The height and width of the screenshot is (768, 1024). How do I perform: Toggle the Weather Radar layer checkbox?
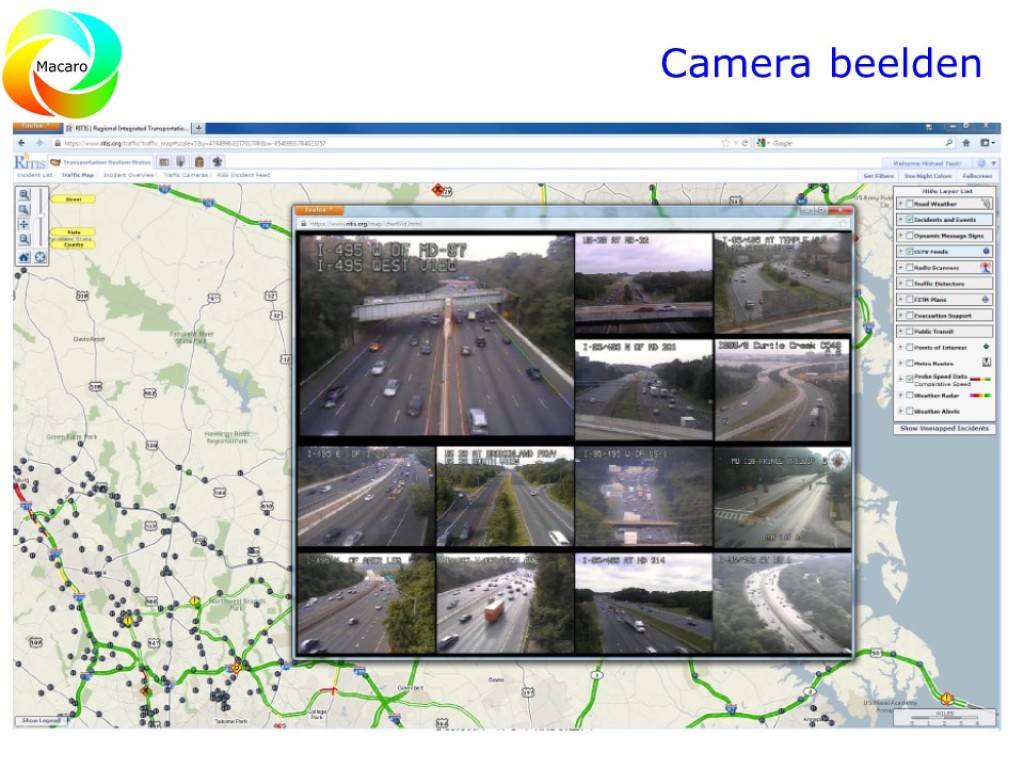click(908, 395)
